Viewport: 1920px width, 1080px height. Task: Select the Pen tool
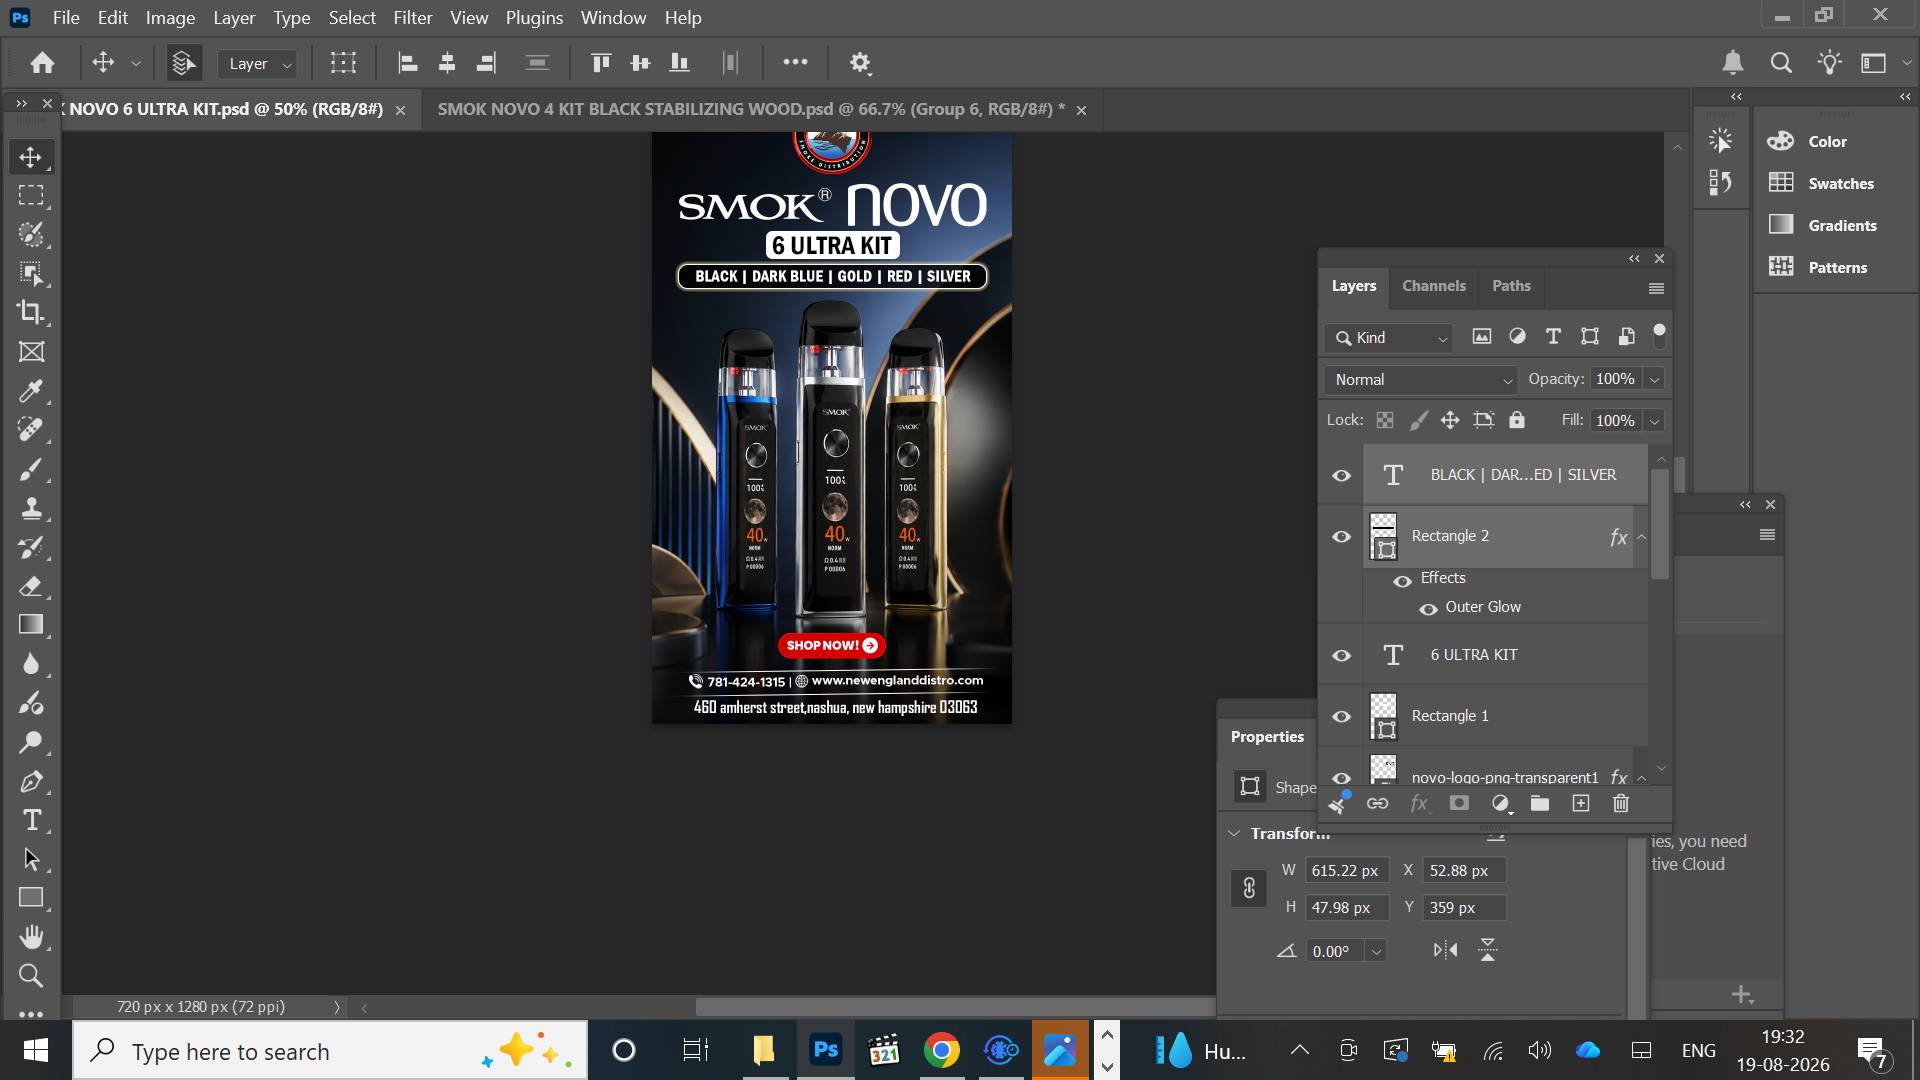click(31, 781)
